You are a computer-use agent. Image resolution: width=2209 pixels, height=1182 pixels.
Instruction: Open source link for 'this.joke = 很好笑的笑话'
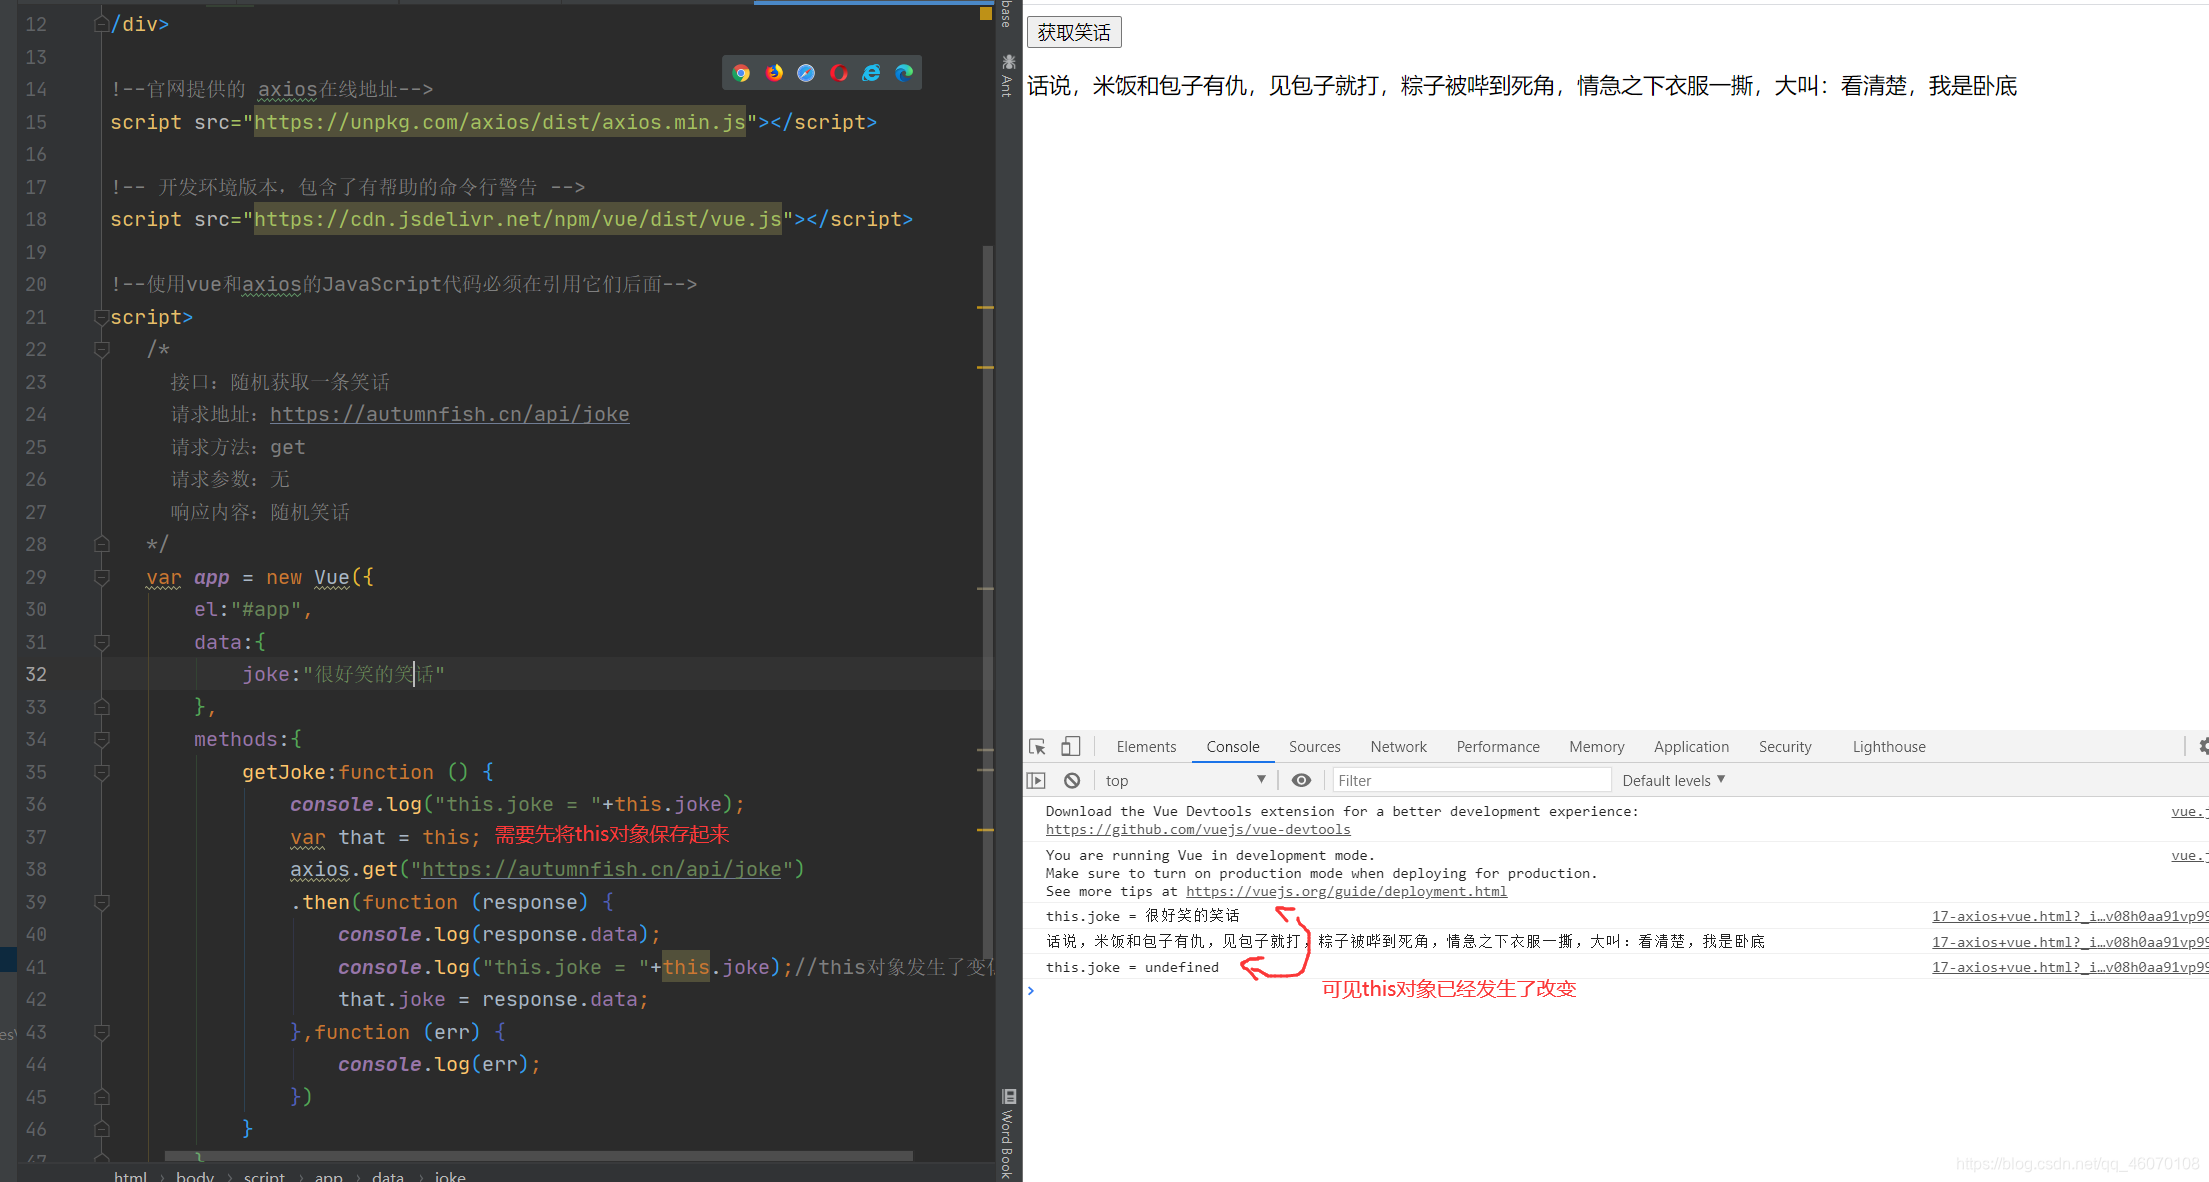(2069, 916)
